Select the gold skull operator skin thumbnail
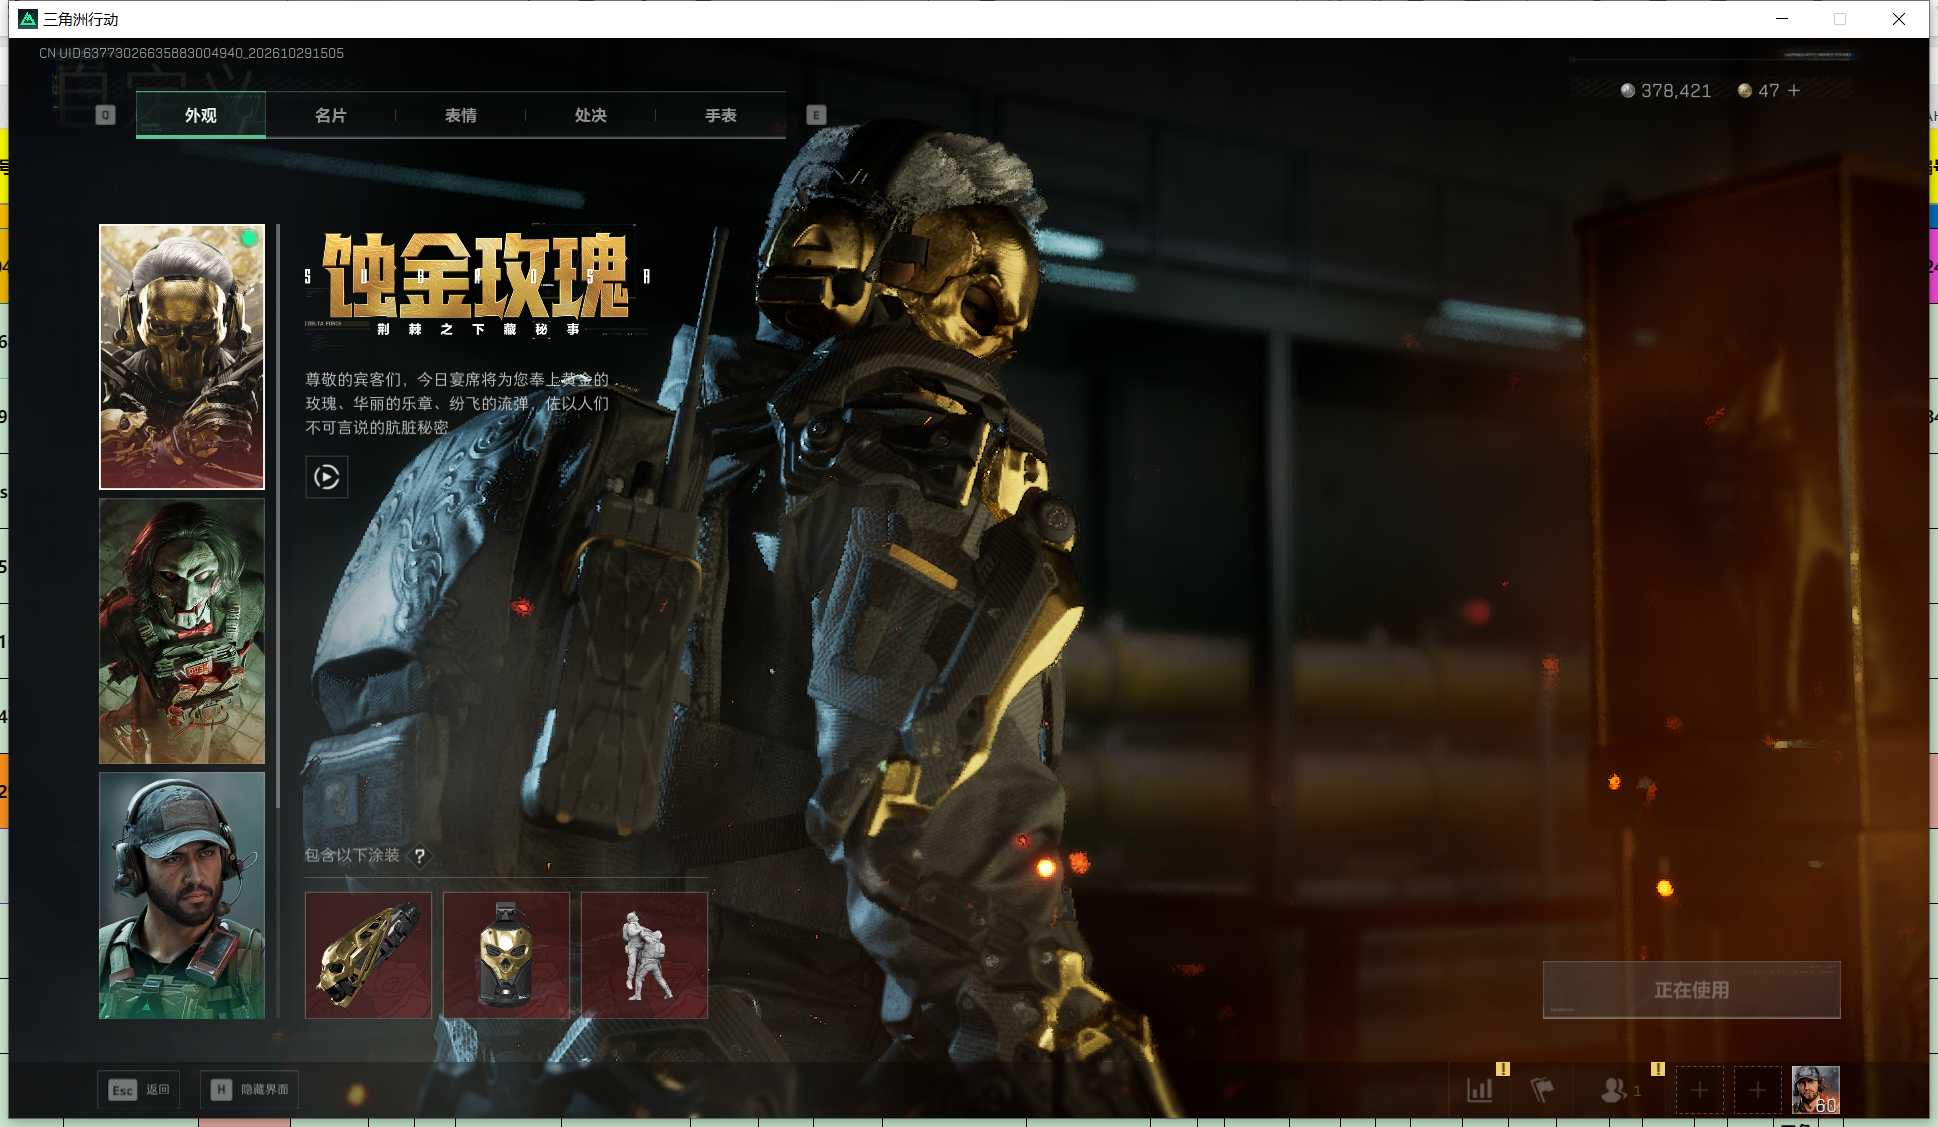This screenshot has width=1938, height=1127. tap(182, 357)
